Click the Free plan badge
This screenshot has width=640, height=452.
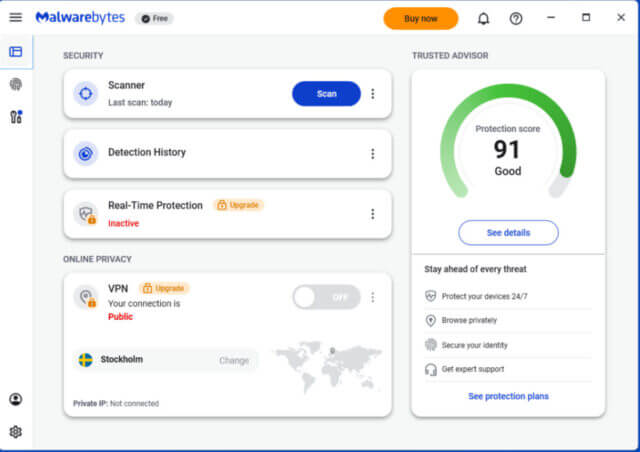pos(155,18)
